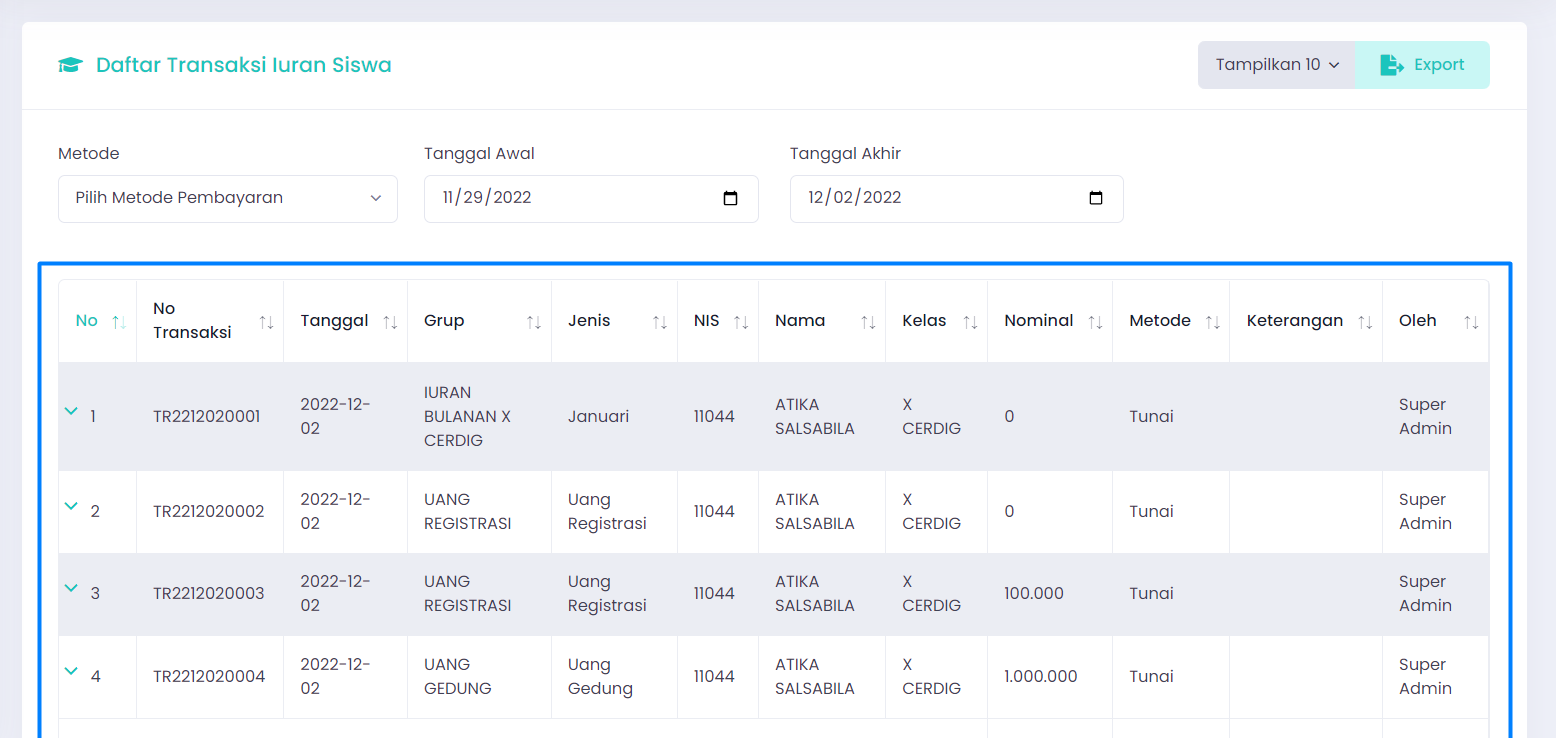Sort by the Nominal column sort icon

(1095, 322)
